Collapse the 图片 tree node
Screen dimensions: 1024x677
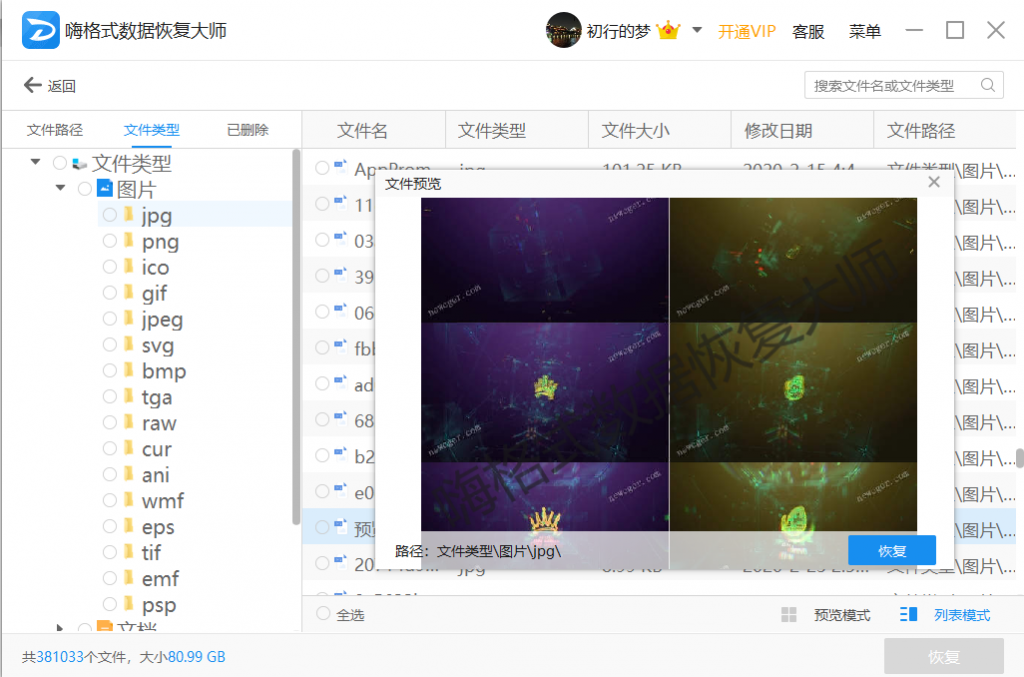(60, 187)
